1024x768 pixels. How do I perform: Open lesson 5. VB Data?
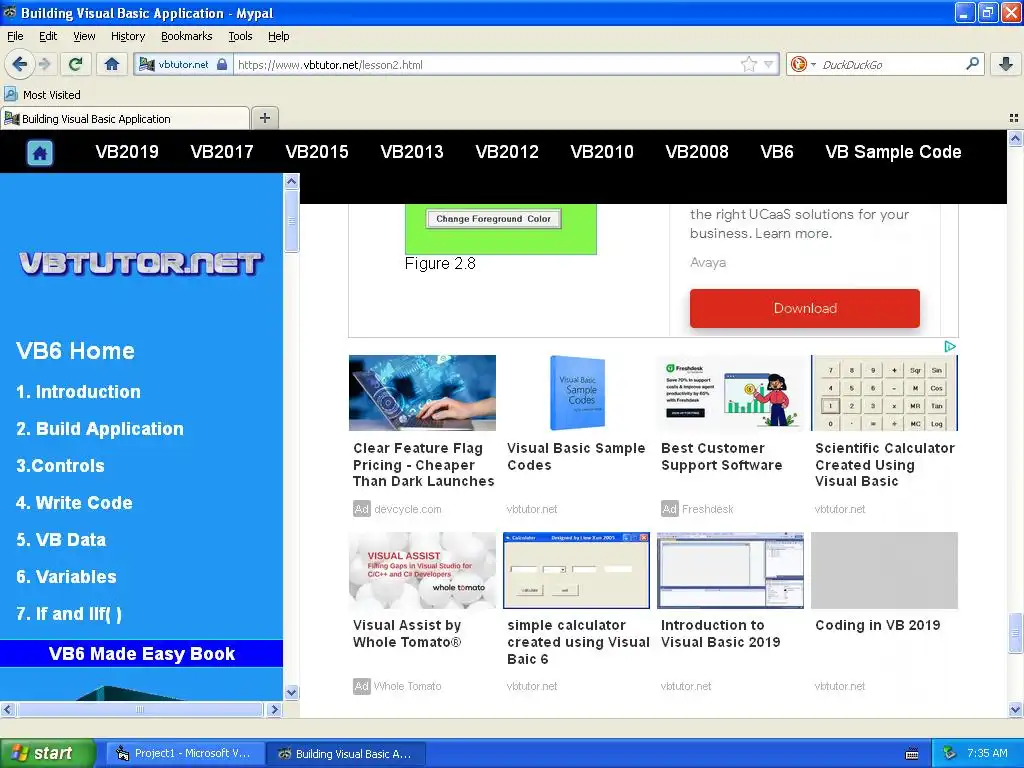(x=61, y=540)
